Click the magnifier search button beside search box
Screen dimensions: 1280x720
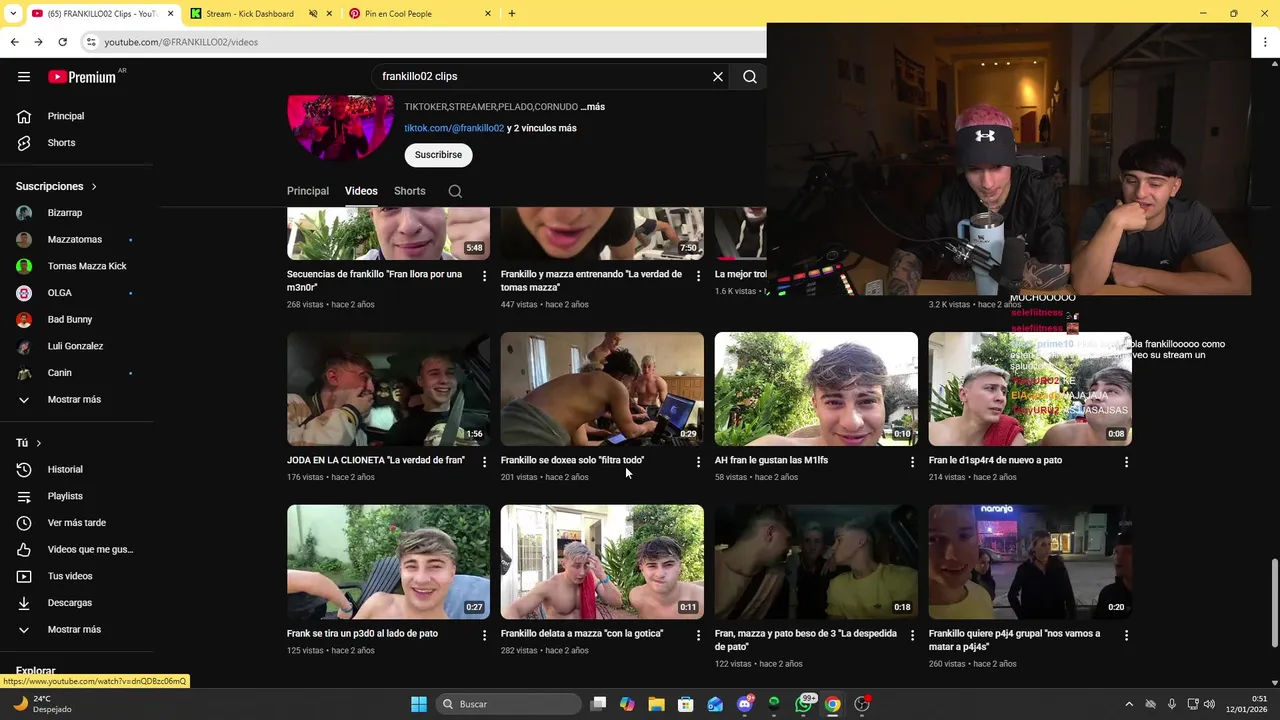coord(750,77)
